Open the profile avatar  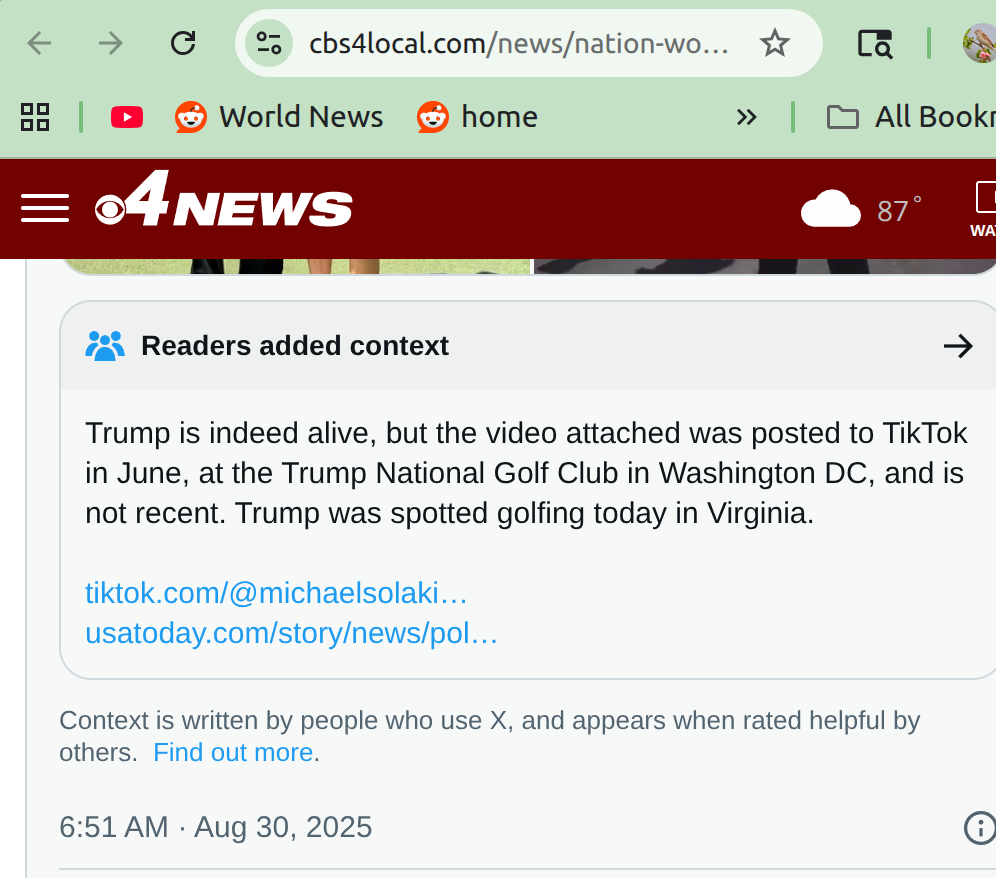(980, 43)
